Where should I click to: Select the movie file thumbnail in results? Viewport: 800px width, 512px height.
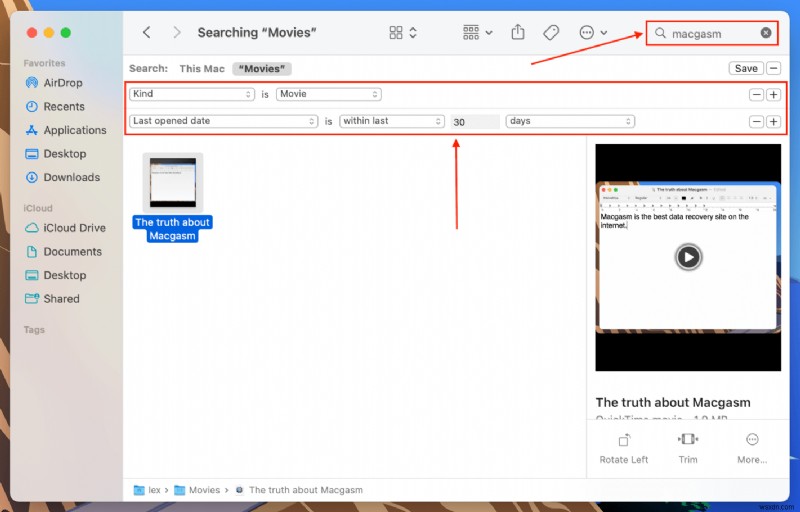(172, 182)
